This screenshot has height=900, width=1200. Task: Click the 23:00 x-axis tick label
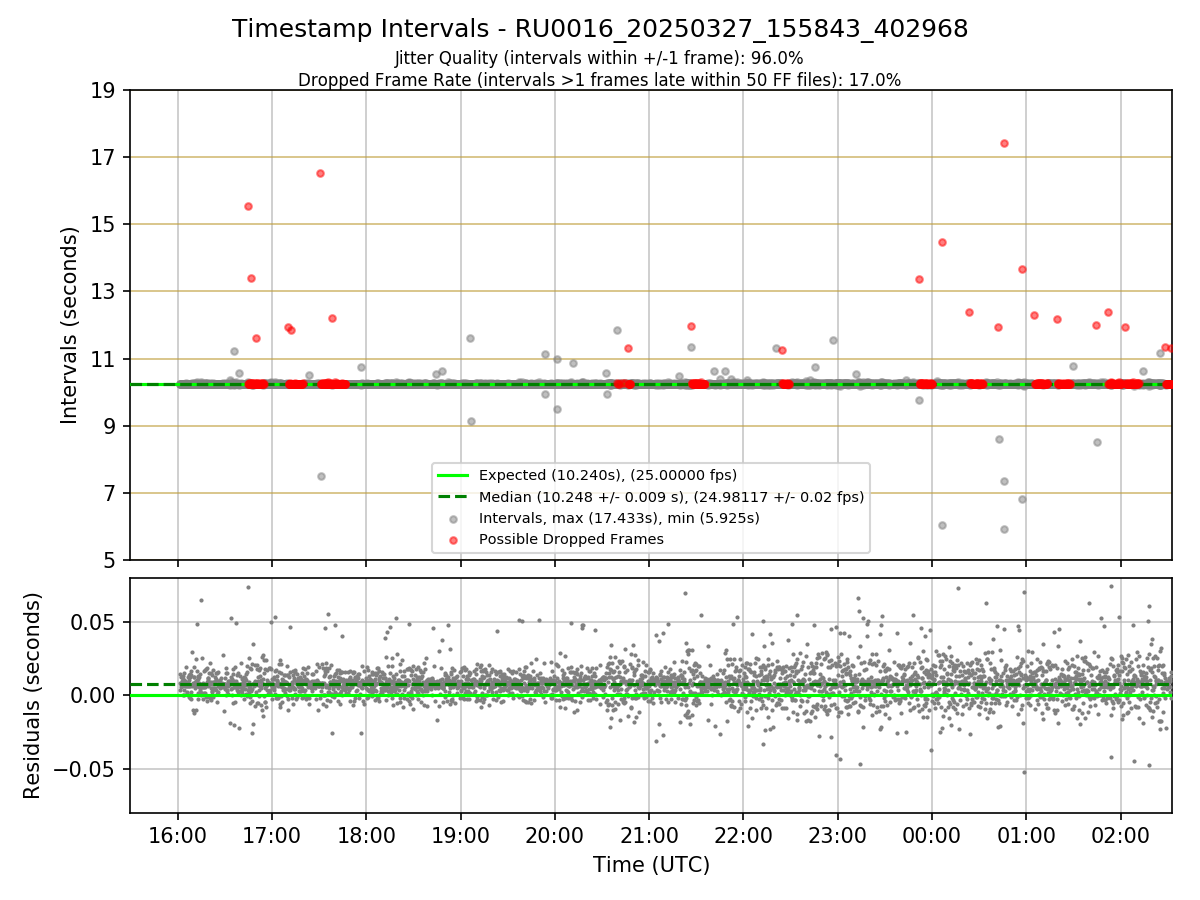point(837,835)
